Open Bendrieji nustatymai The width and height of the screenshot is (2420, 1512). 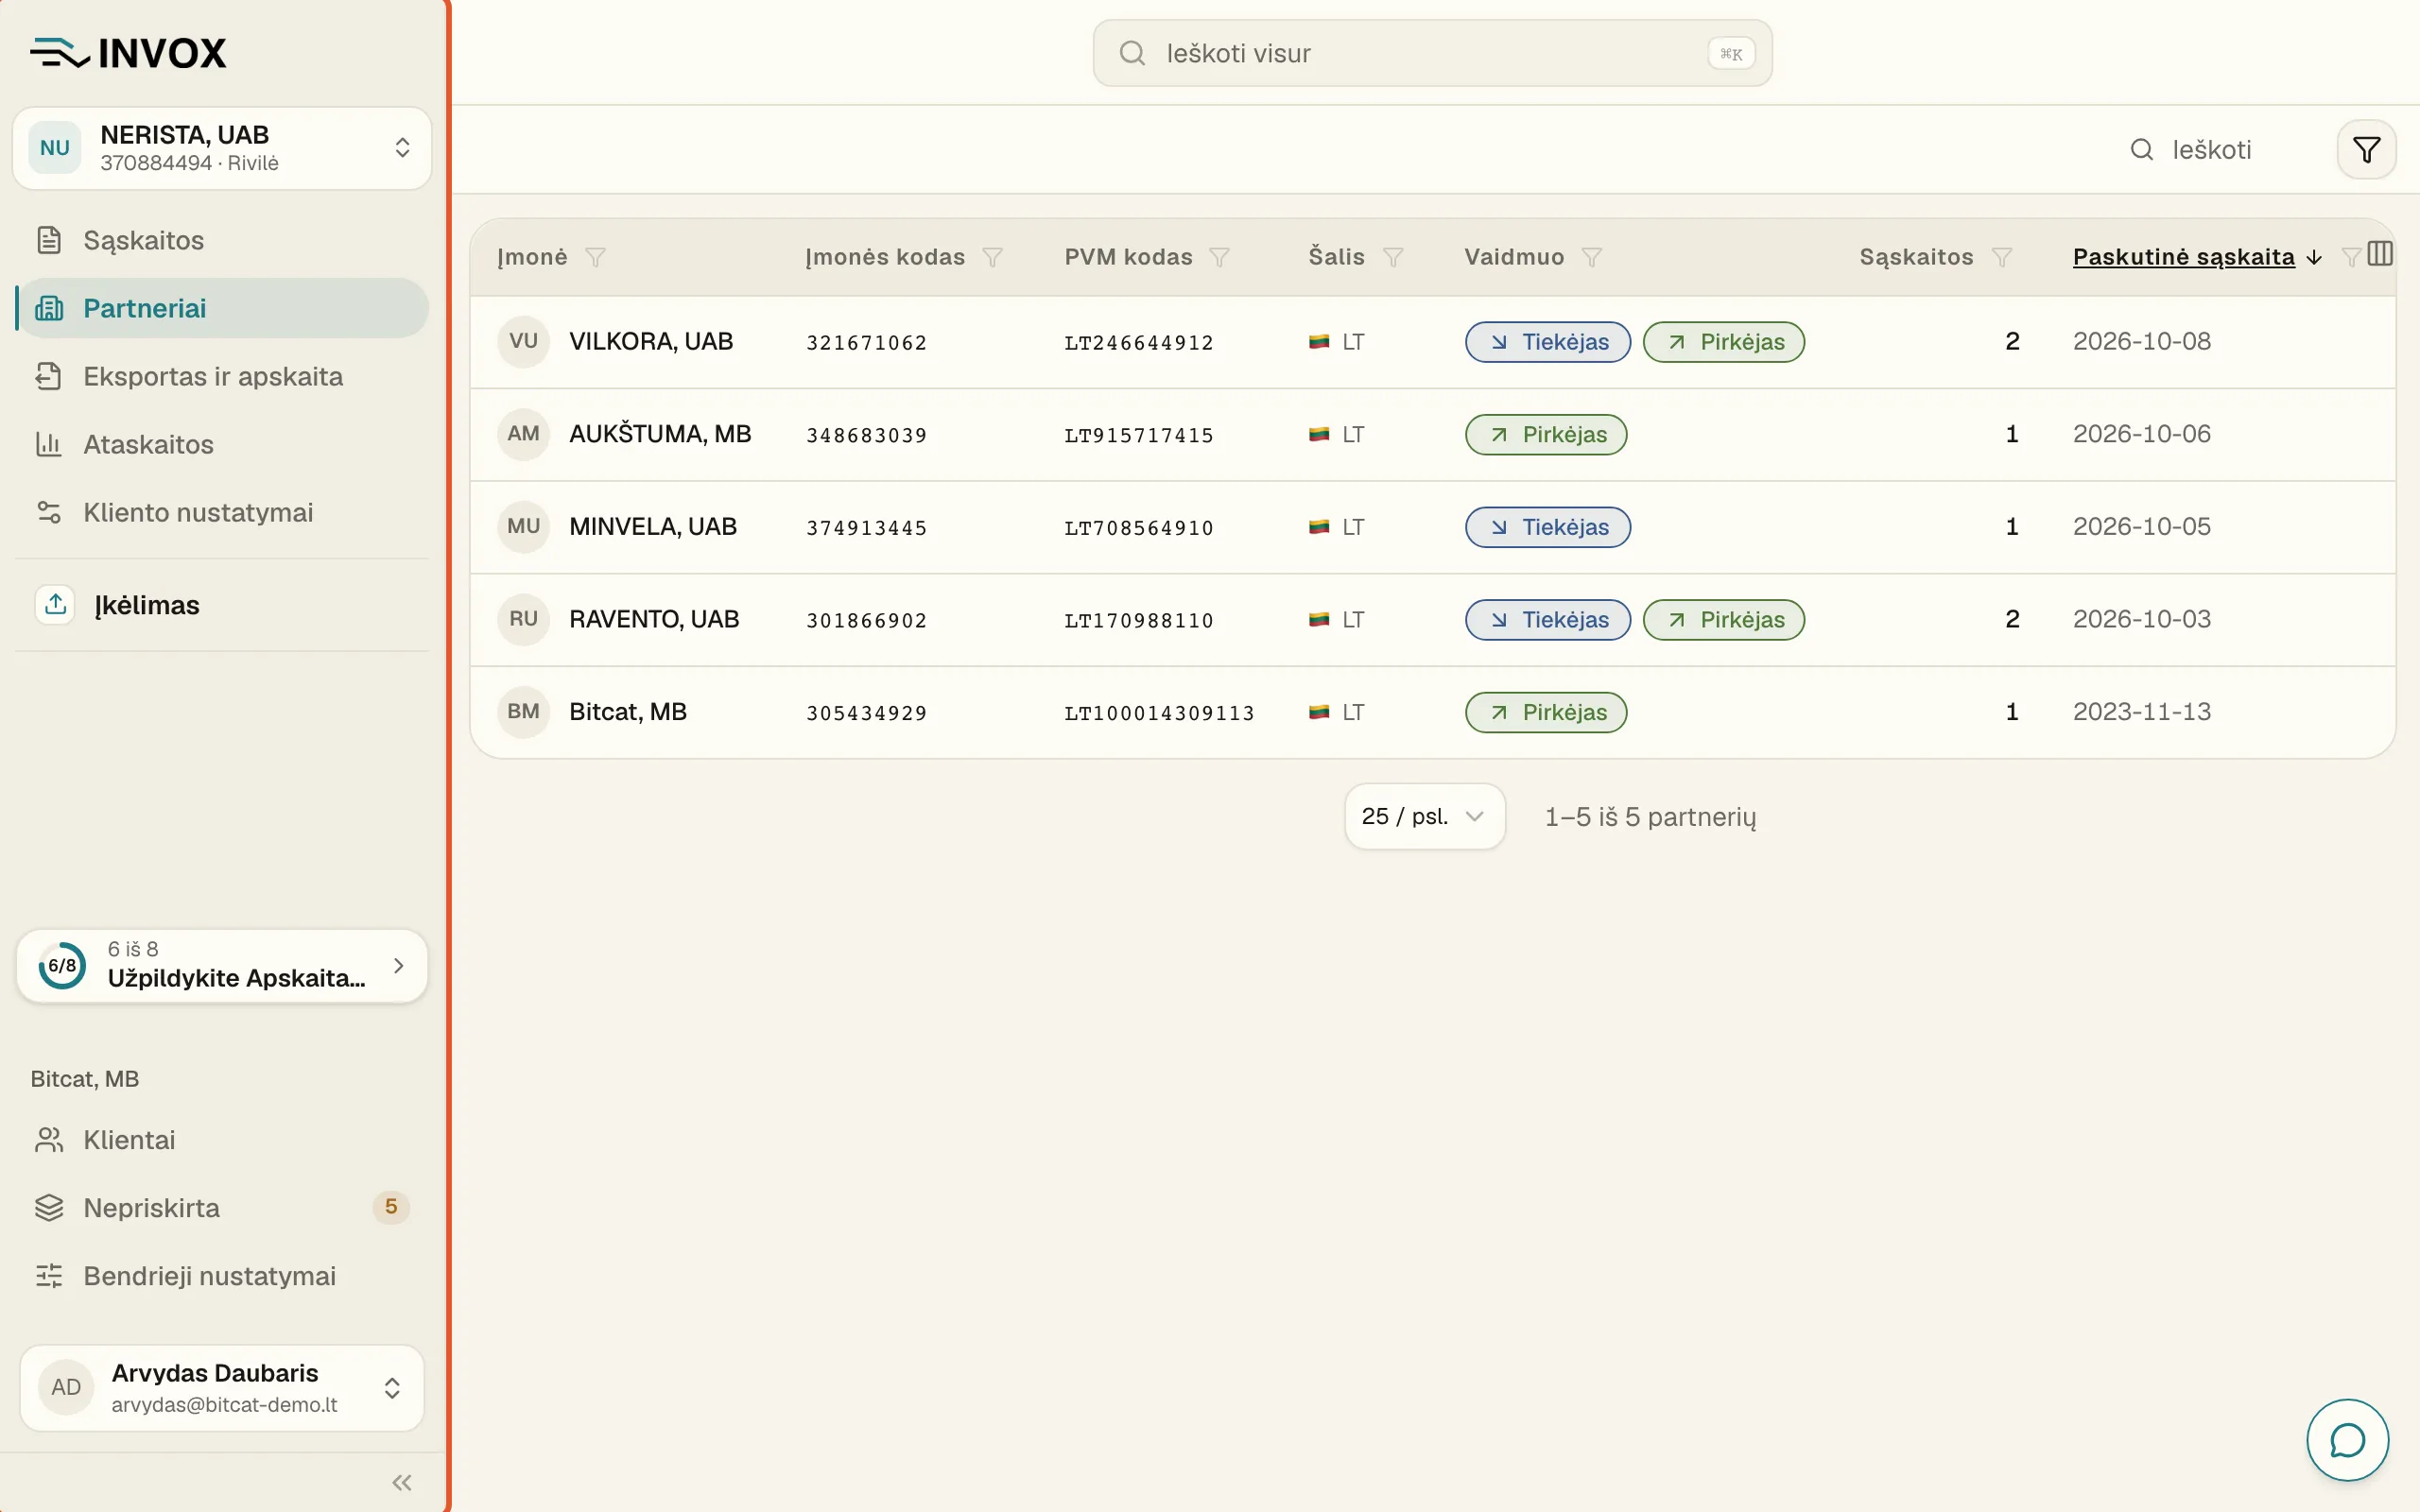tap(222, 1276)
